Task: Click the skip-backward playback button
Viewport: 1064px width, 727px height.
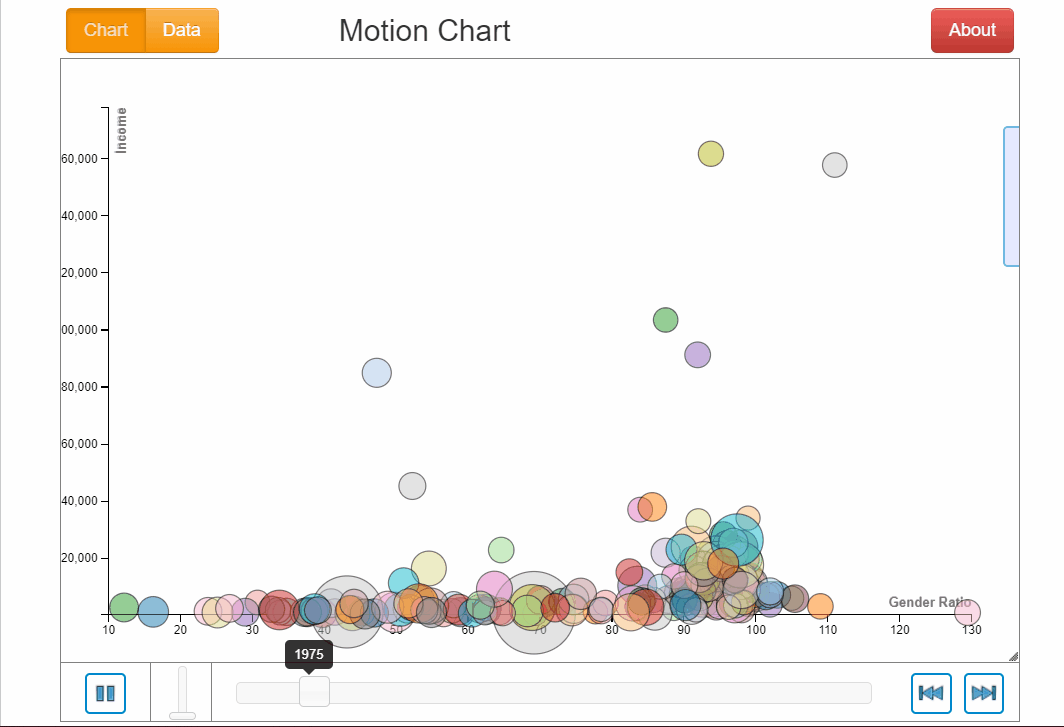Action: [931, 693]
